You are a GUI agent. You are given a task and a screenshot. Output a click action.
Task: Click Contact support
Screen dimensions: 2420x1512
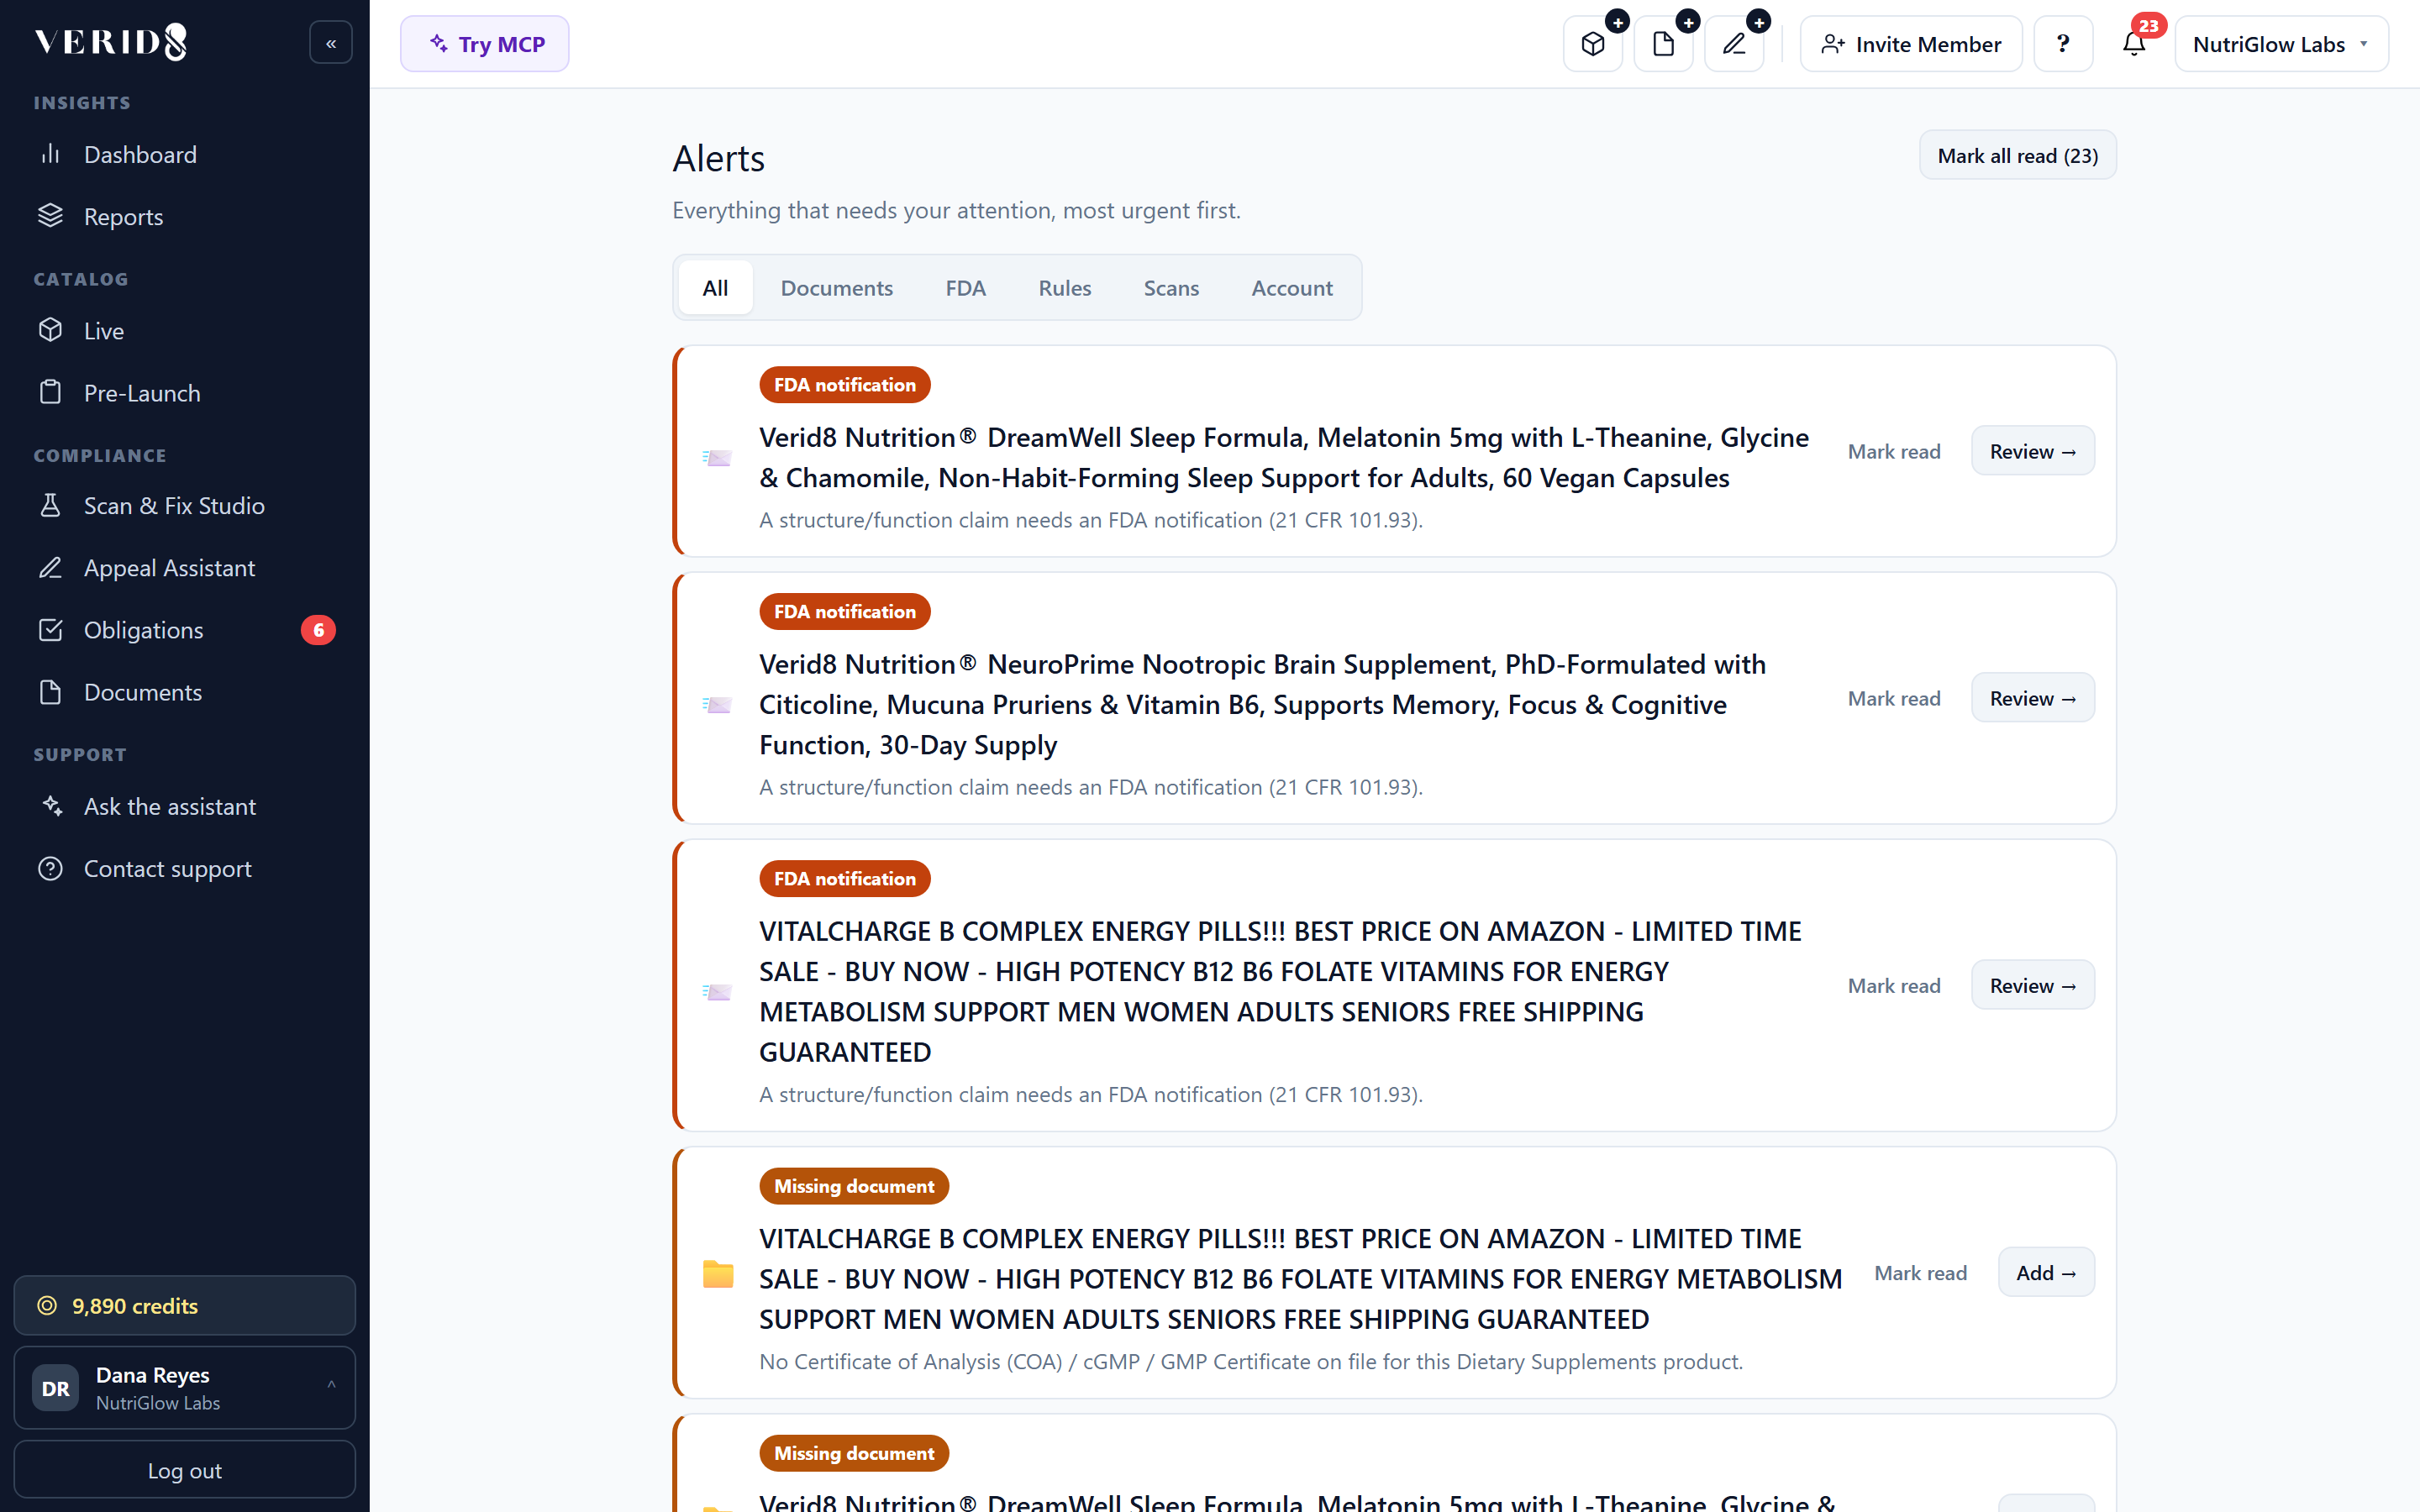pos(185,868)
